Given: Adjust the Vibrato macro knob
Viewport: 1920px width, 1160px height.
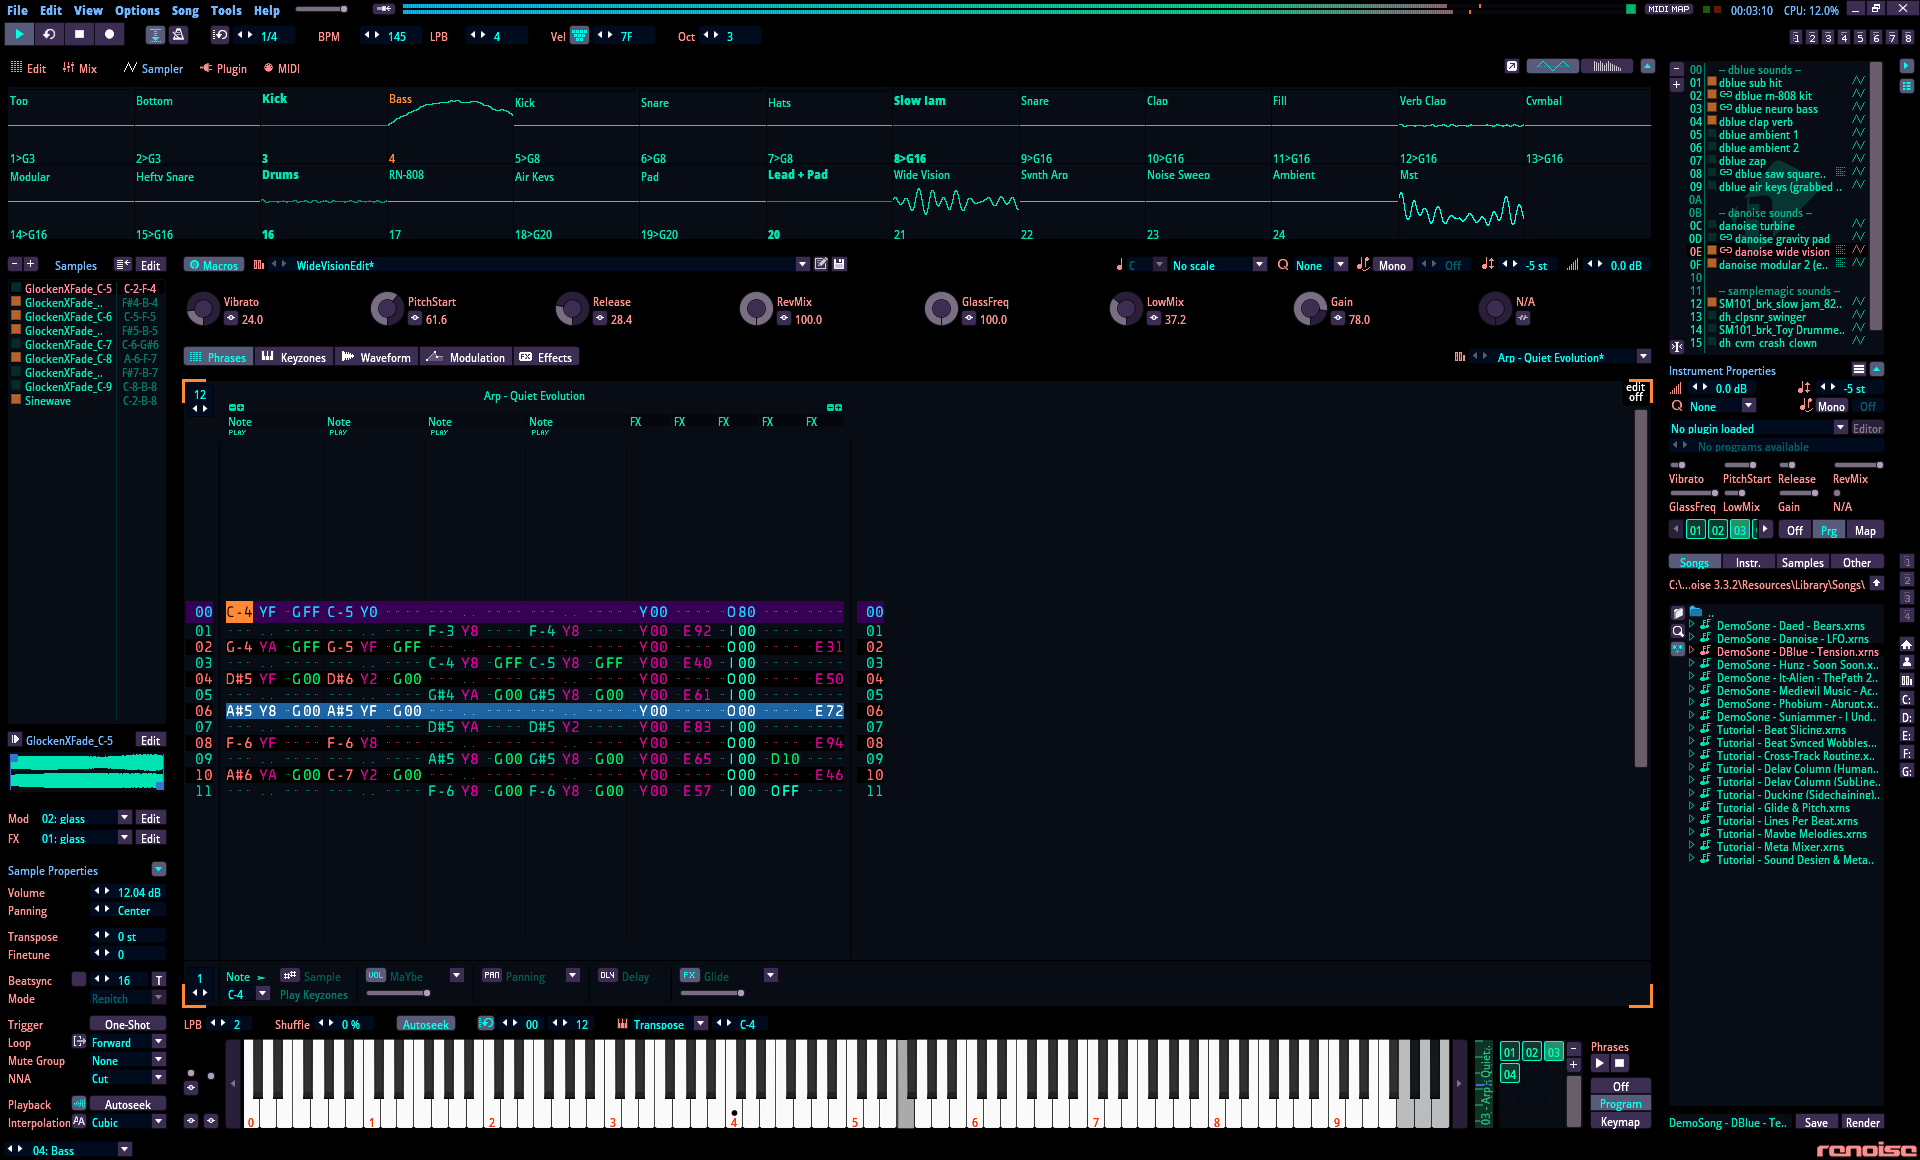Looking at the screenshot, I should tap(202, 309).
